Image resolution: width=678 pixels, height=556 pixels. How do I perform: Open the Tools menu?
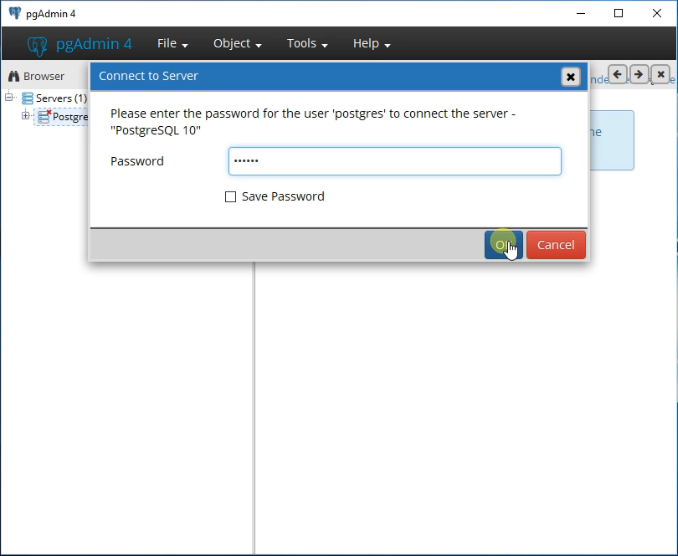click(x=307, y=44)
